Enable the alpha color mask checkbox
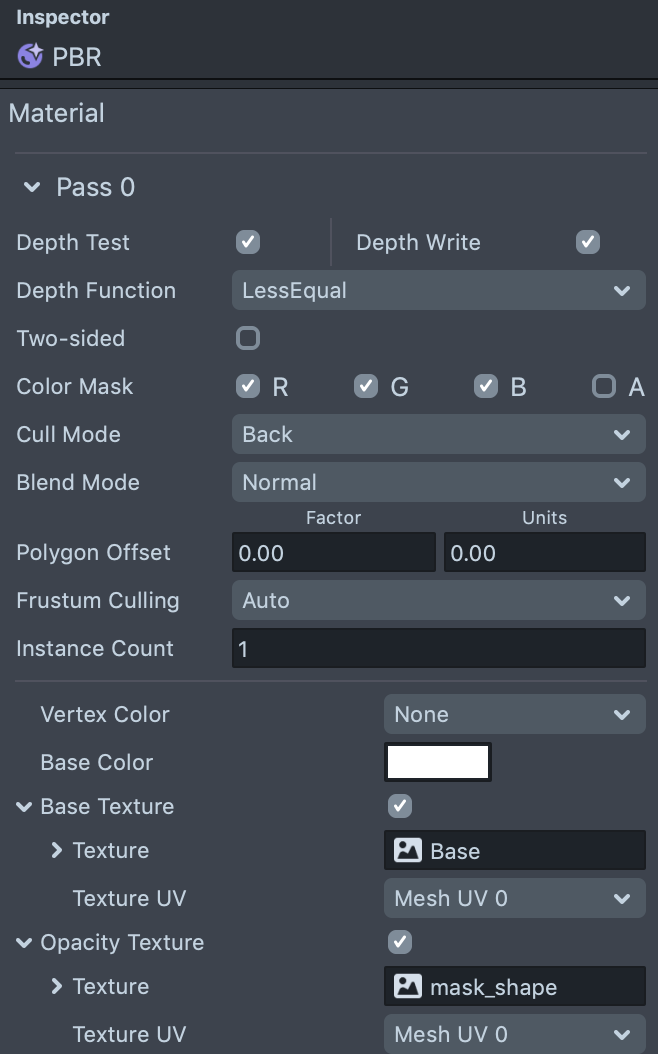This screenshot has height=1054, width=658. 603,386
